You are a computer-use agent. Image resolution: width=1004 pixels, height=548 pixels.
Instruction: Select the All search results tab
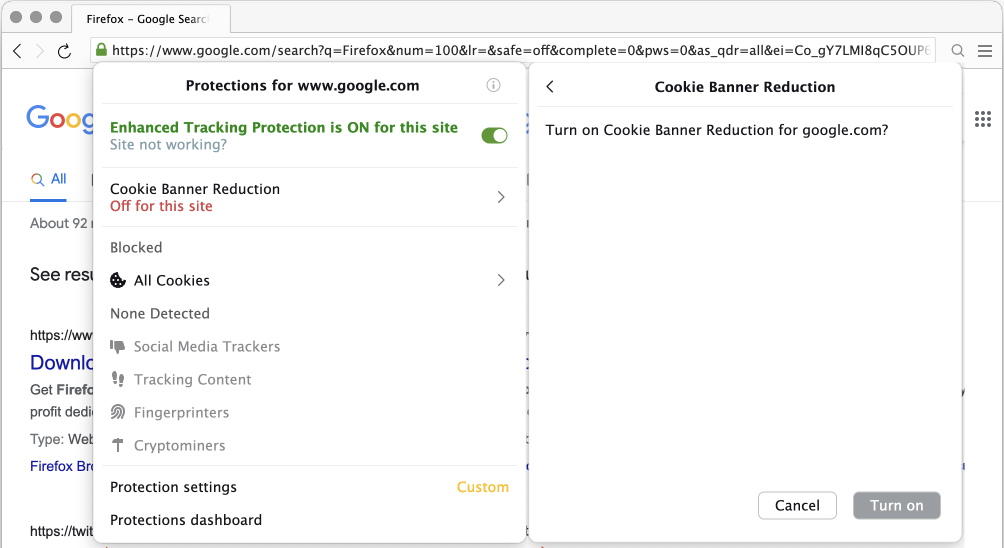coord(50,179)
